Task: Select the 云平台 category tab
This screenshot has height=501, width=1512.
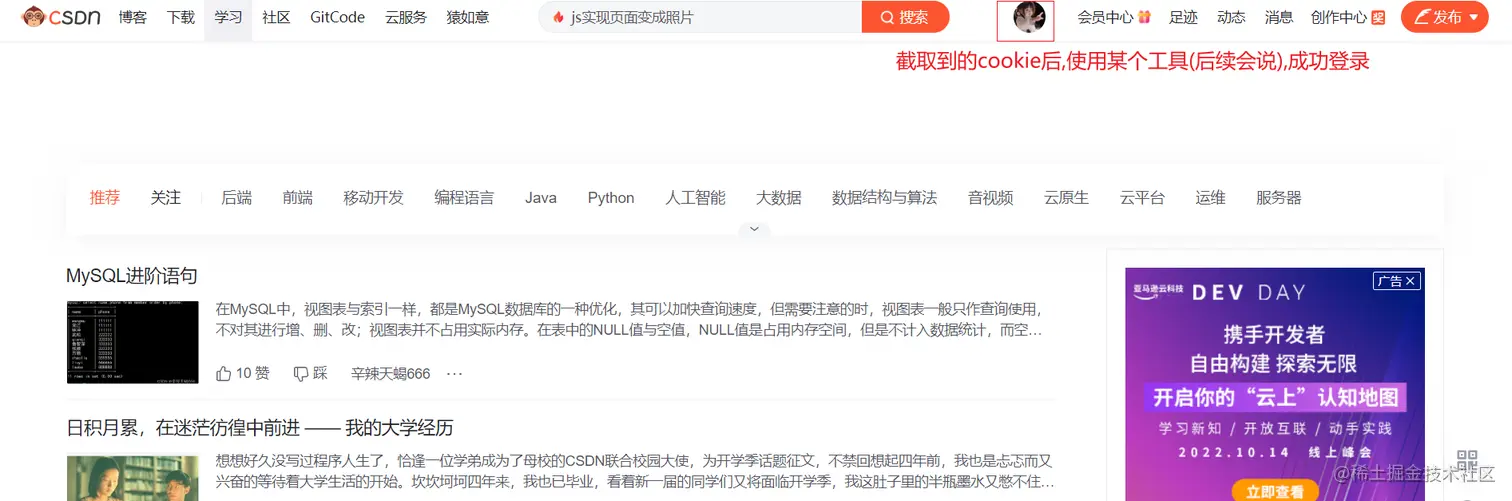Action: [1142, 198]
